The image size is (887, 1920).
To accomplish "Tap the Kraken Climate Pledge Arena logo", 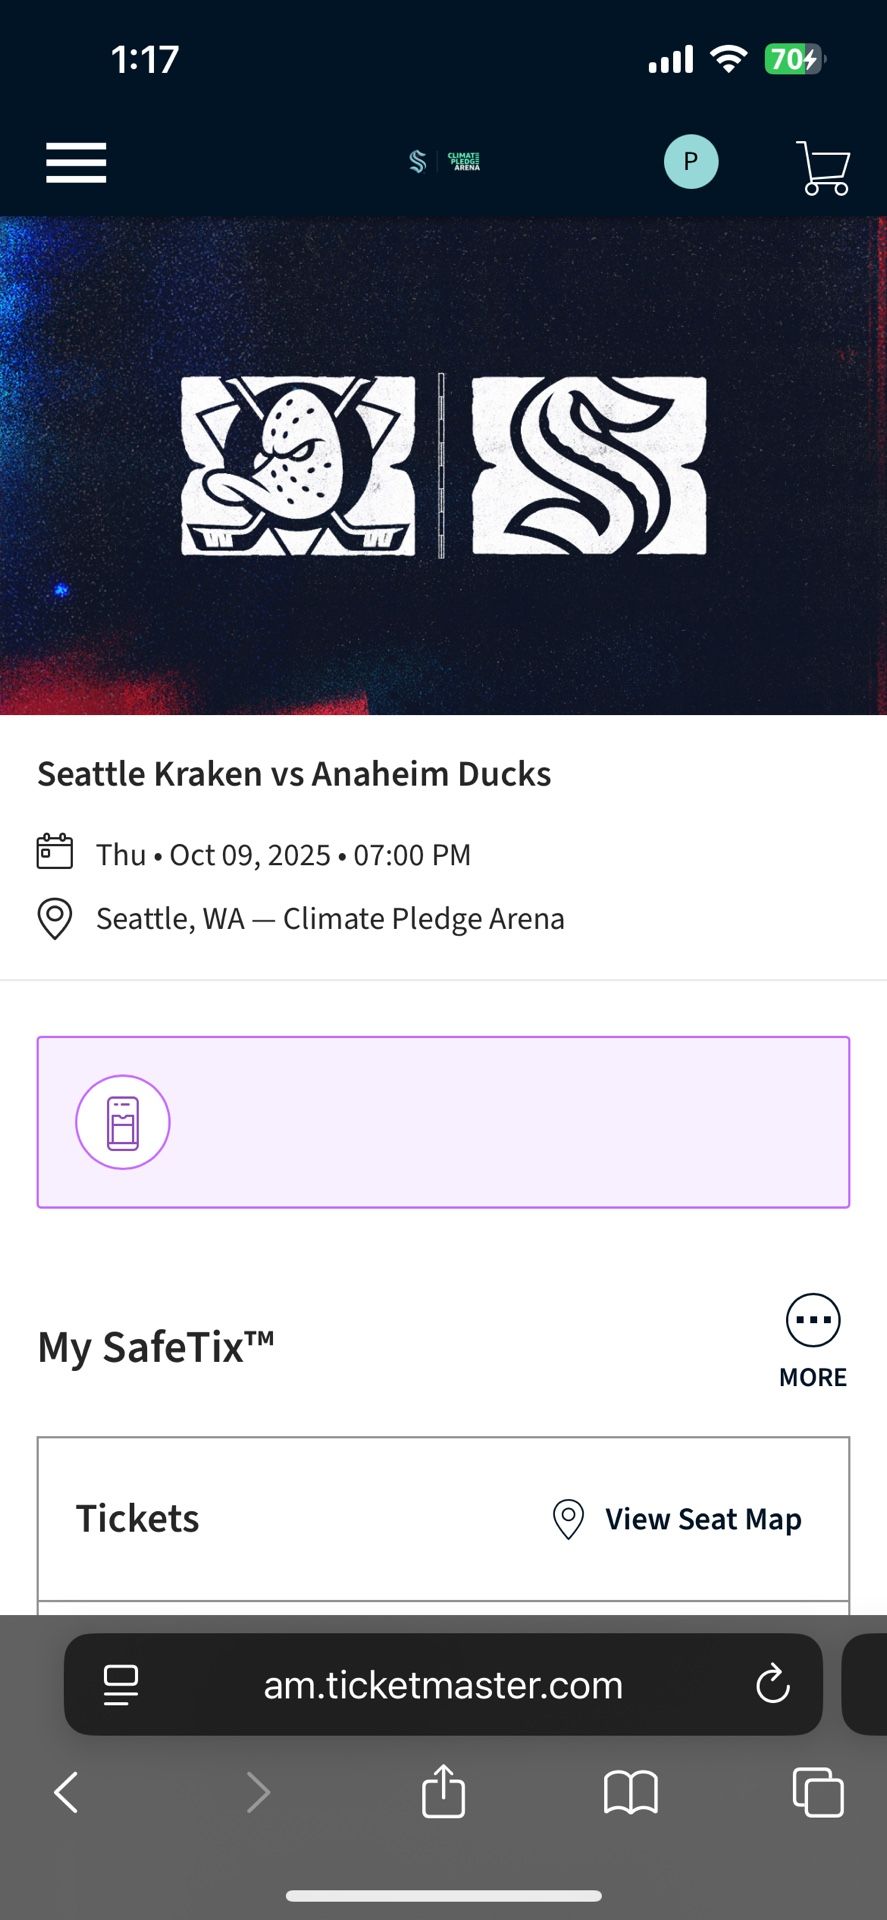I will point(444,161).
